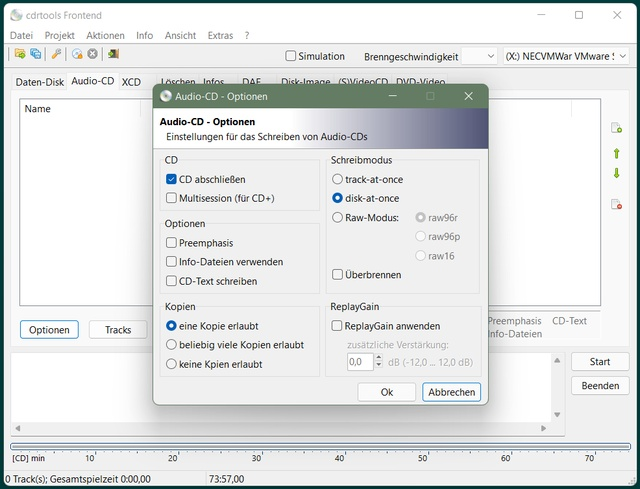The width and height of the screenshot is (640, 489).
Task: Enable the CD-Text schreiben option
Action: click(x=172, y=281)
